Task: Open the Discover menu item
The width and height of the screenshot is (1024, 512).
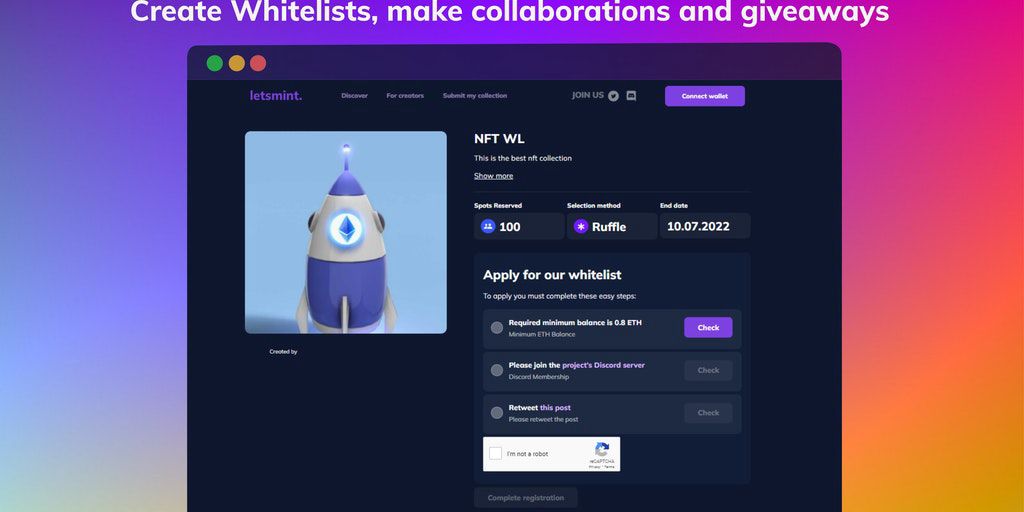Action: 355,96
